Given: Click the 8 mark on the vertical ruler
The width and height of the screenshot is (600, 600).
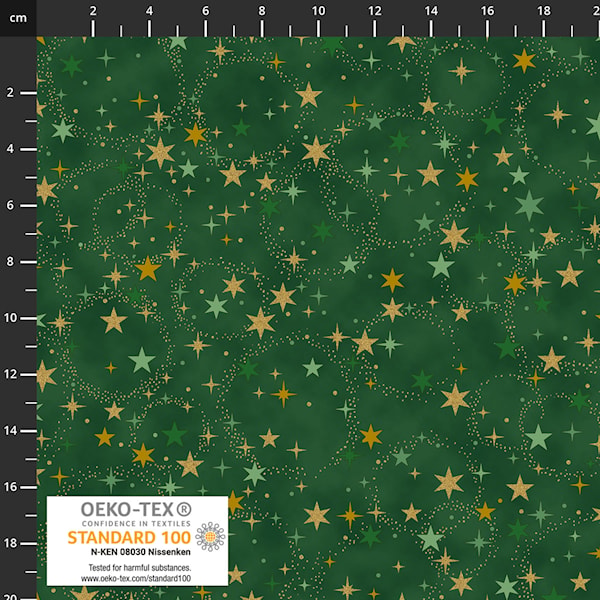Looking at the screenshot, I should pyautogui.click(x=10, y=262).
